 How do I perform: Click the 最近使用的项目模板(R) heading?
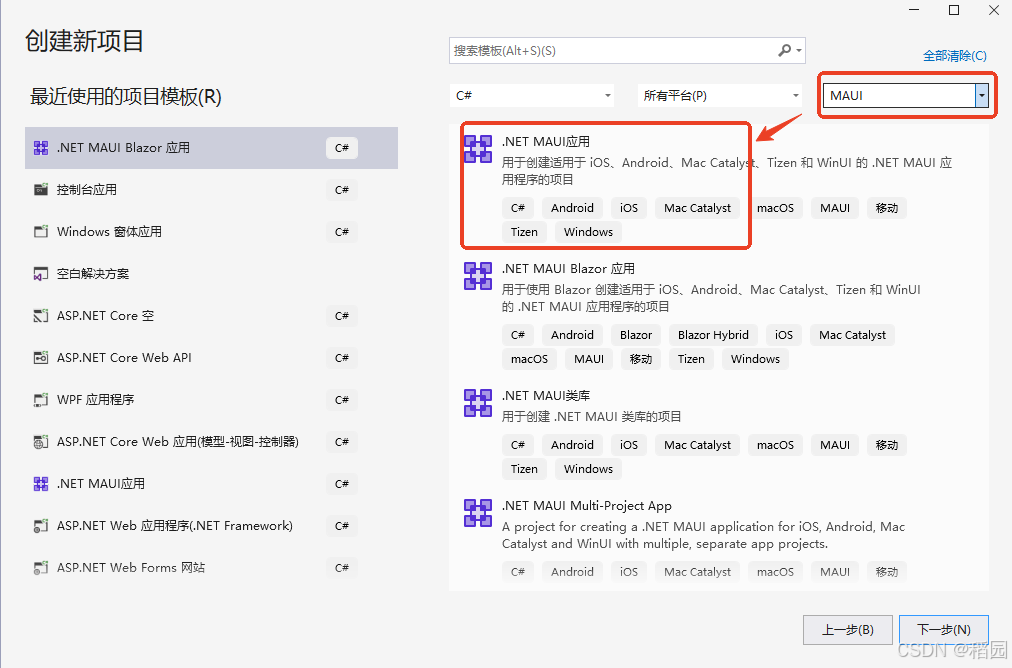click(x=125, y=97)
